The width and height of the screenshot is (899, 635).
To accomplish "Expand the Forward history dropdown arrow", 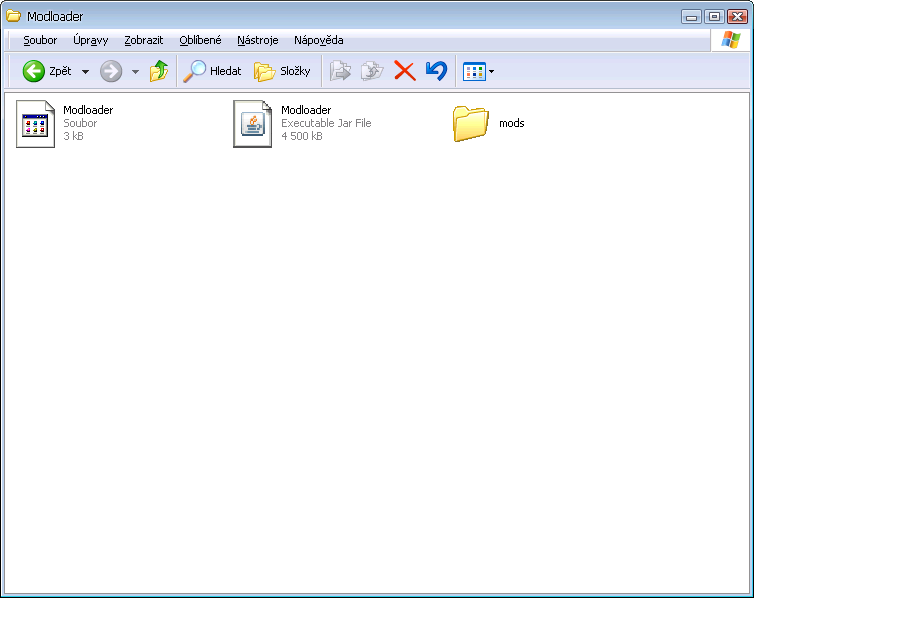I will 135,72.
